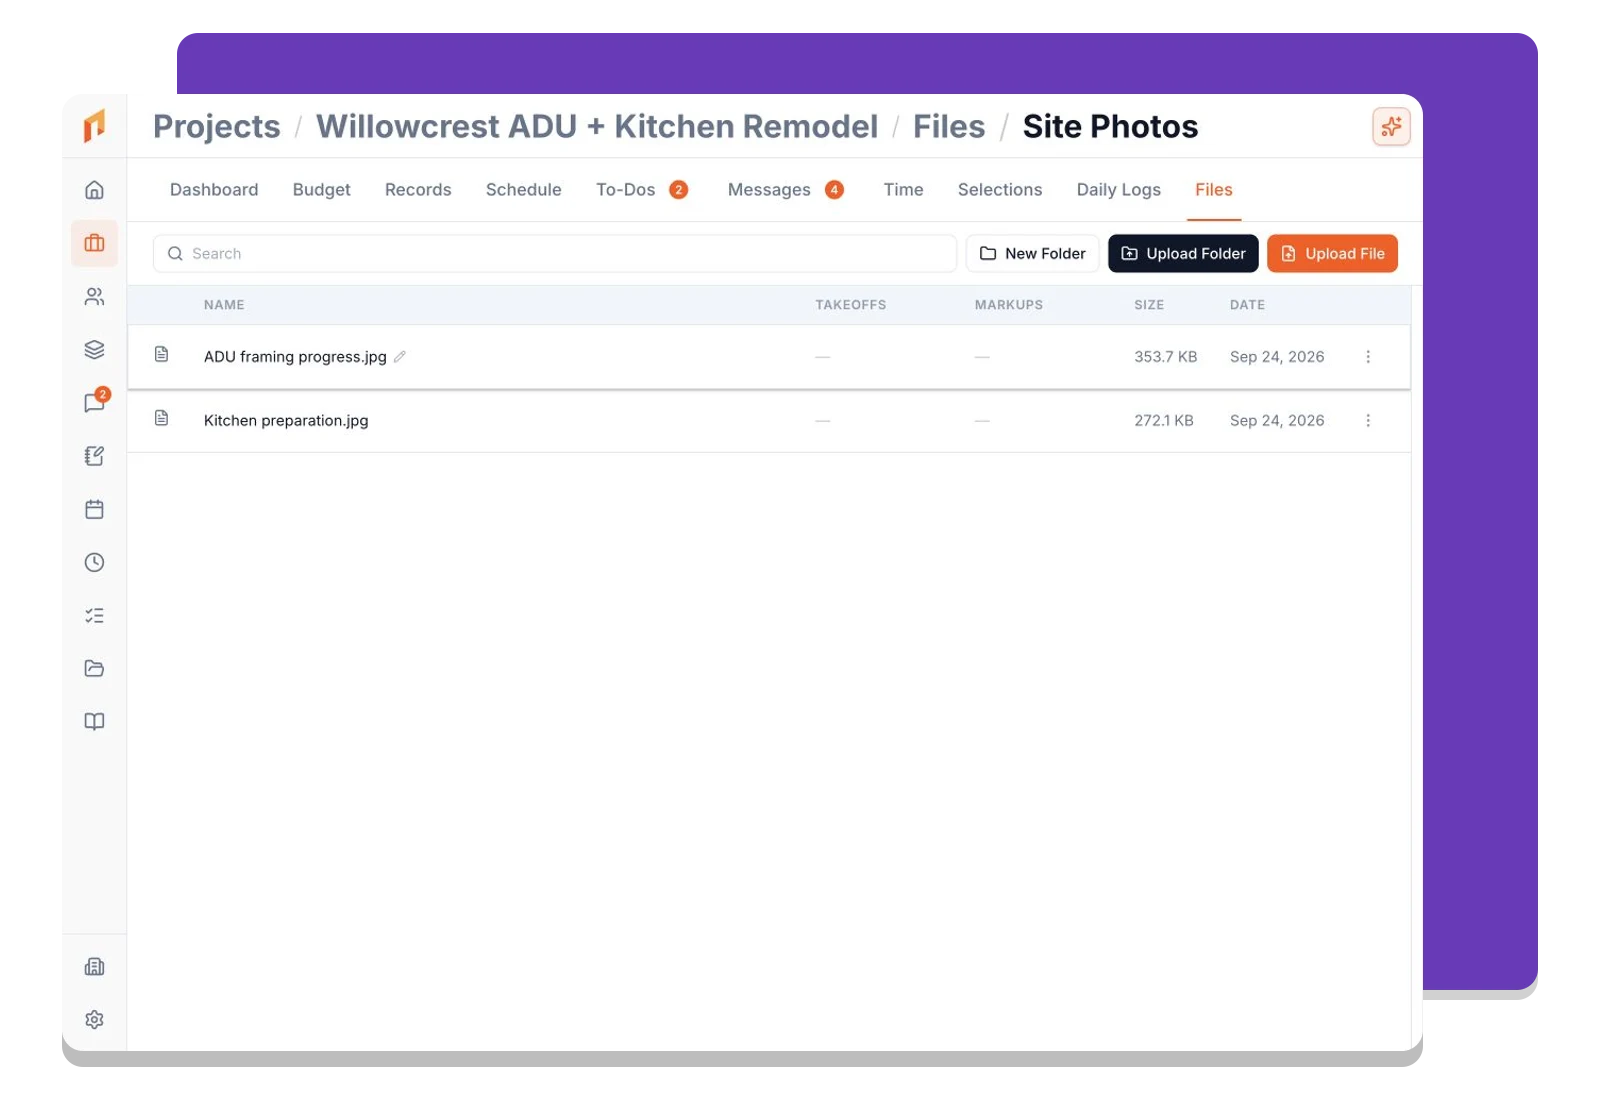Open the checklist to-dos sidebar icon

tap(94, 615)
